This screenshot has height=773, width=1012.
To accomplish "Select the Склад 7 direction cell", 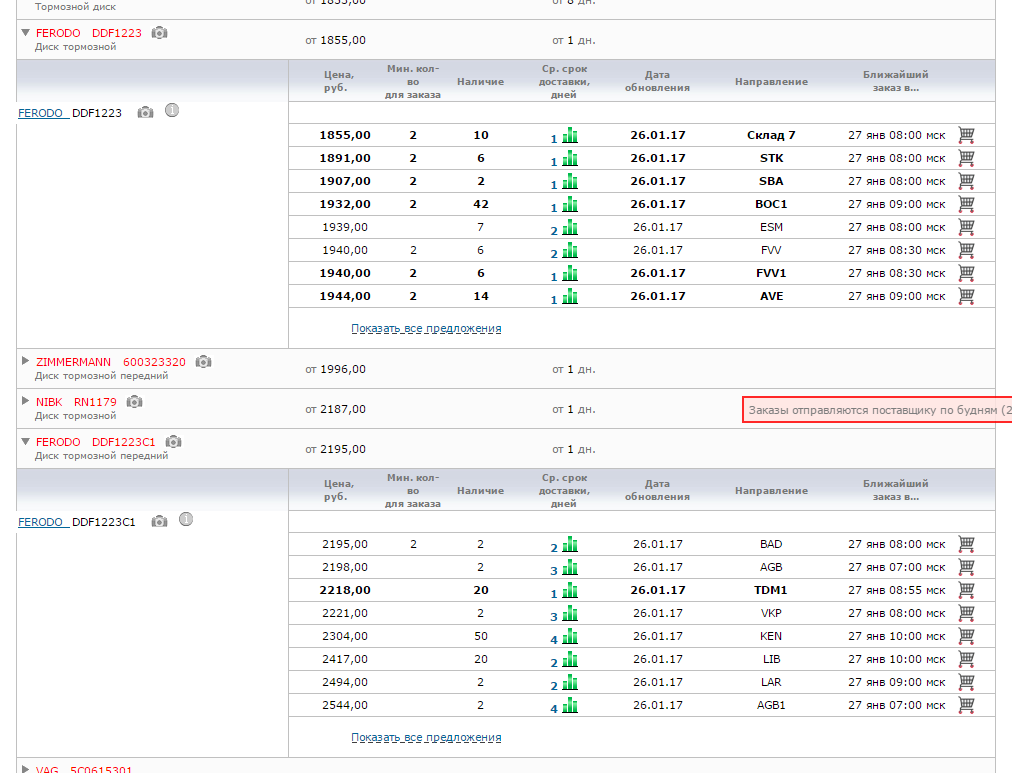I will [771, 136].
